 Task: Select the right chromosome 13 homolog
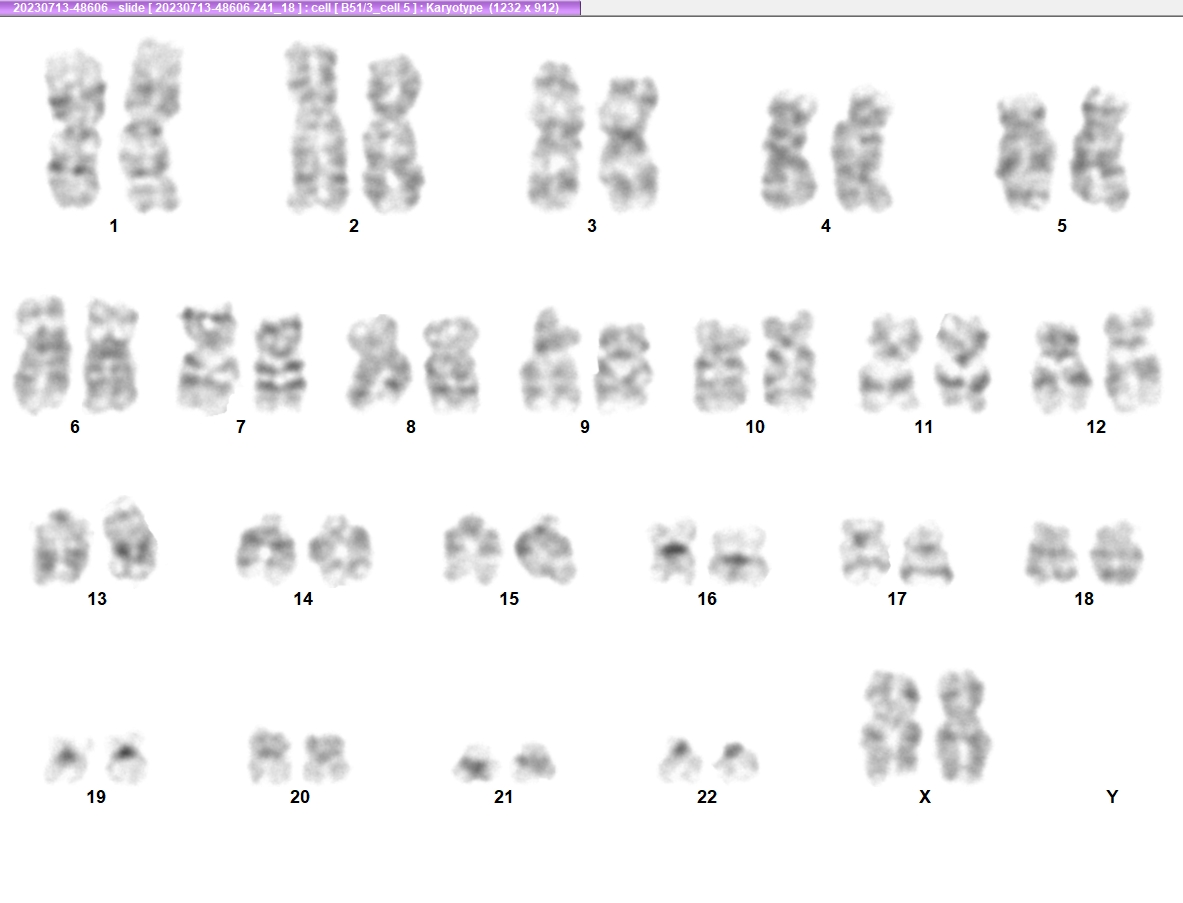(130, 539)
